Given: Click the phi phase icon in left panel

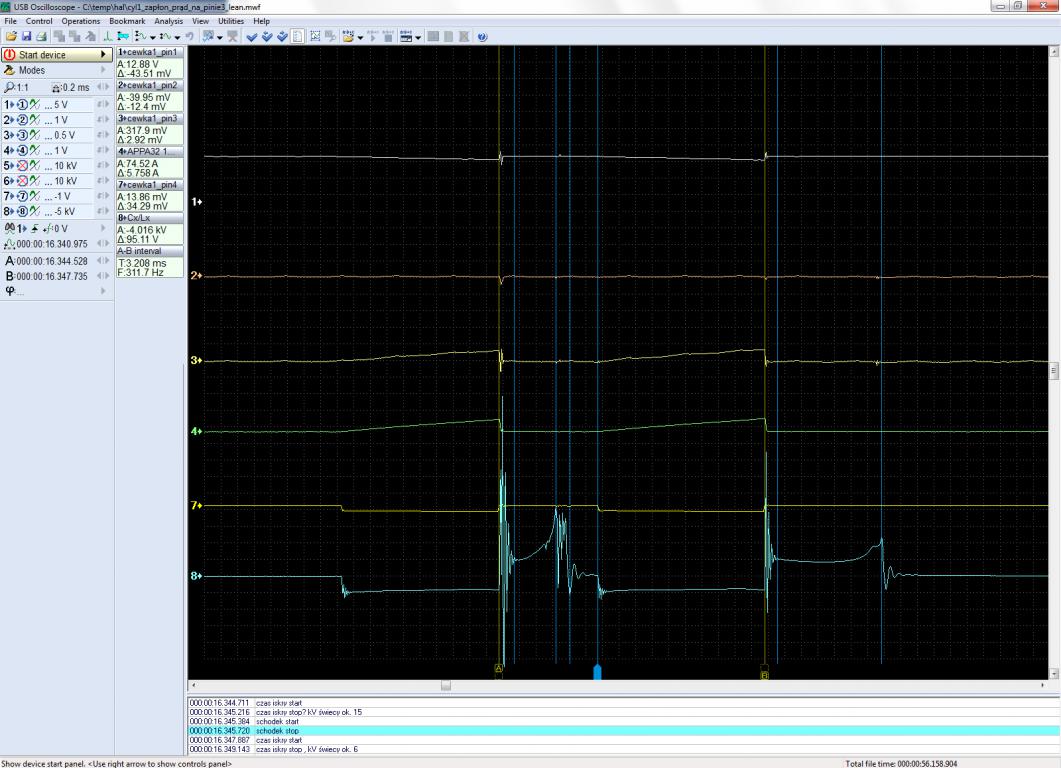Looking at the screenshot, I should click(x=9, y=291).
